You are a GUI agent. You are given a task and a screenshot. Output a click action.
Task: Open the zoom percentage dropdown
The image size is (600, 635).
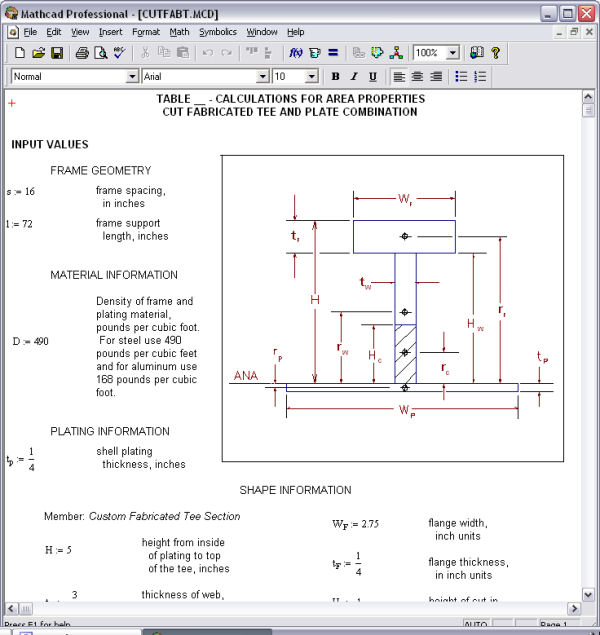tap(452, 53)
